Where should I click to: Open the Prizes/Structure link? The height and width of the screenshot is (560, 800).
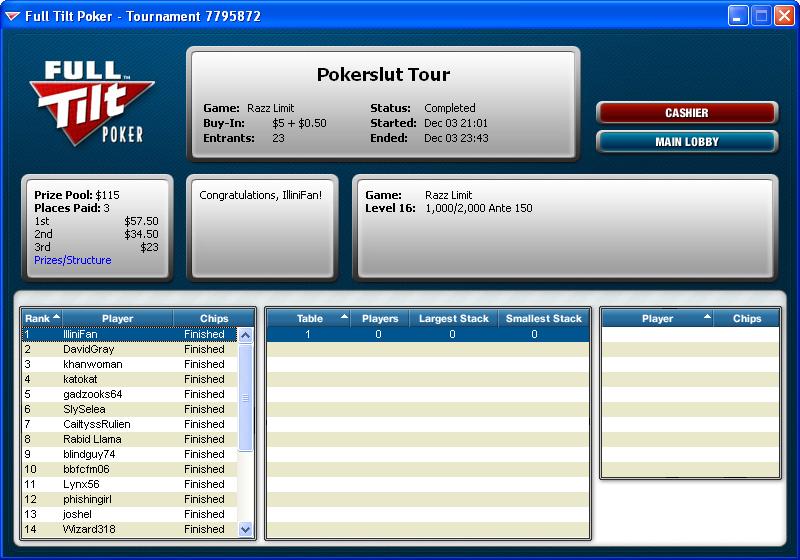72,260
